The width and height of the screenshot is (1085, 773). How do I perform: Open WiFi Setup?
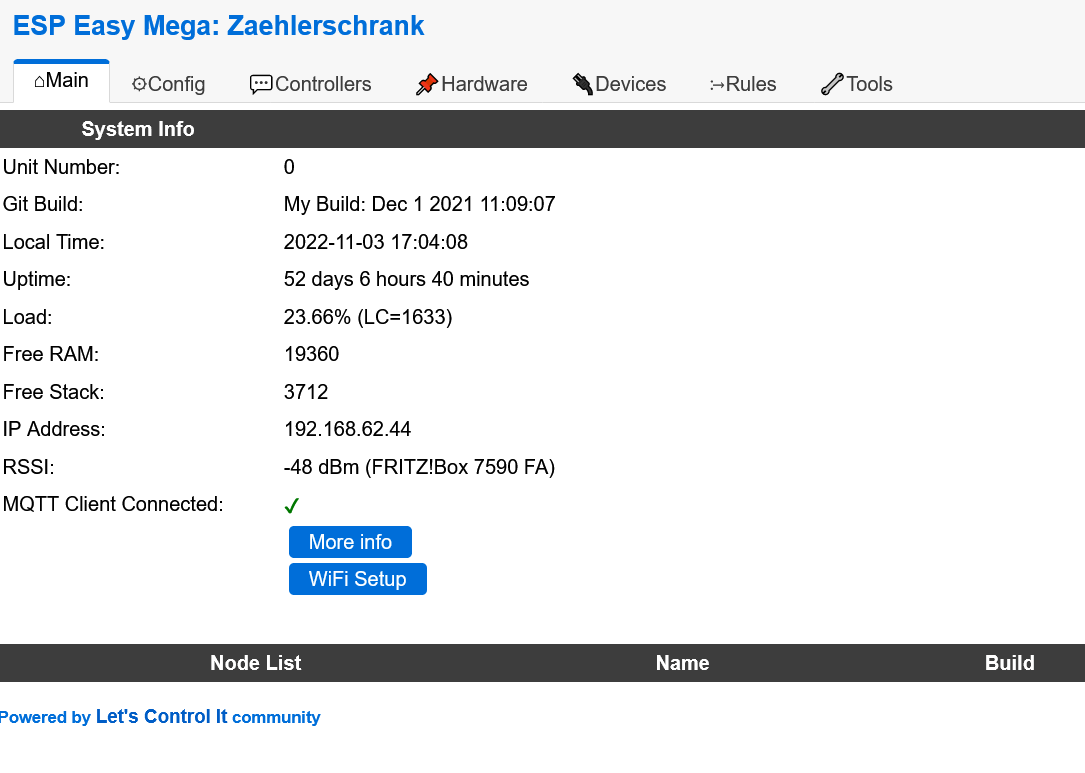pyautogui.click(x=357, y=579)
